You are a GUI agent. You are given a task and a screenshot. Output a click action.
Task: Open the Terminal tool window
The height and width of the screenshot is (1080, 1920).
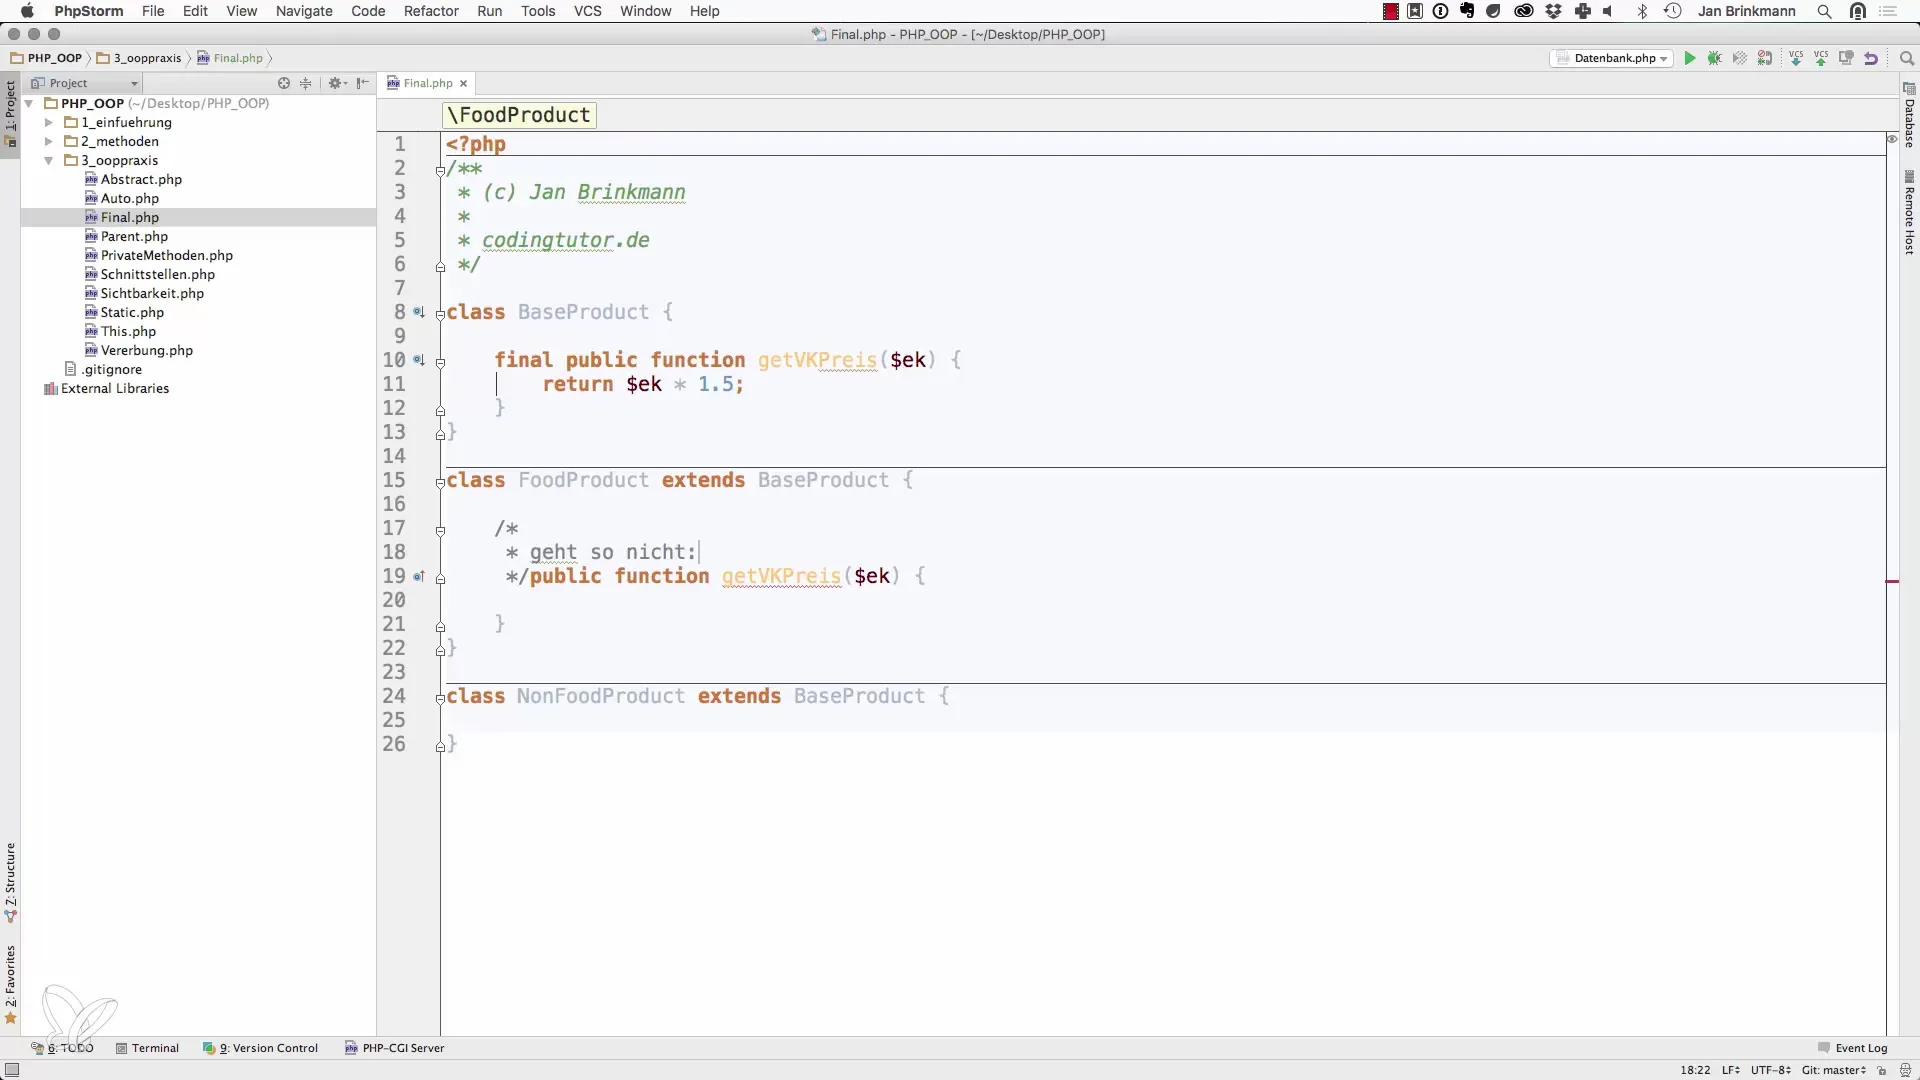tap(147, 1048)
